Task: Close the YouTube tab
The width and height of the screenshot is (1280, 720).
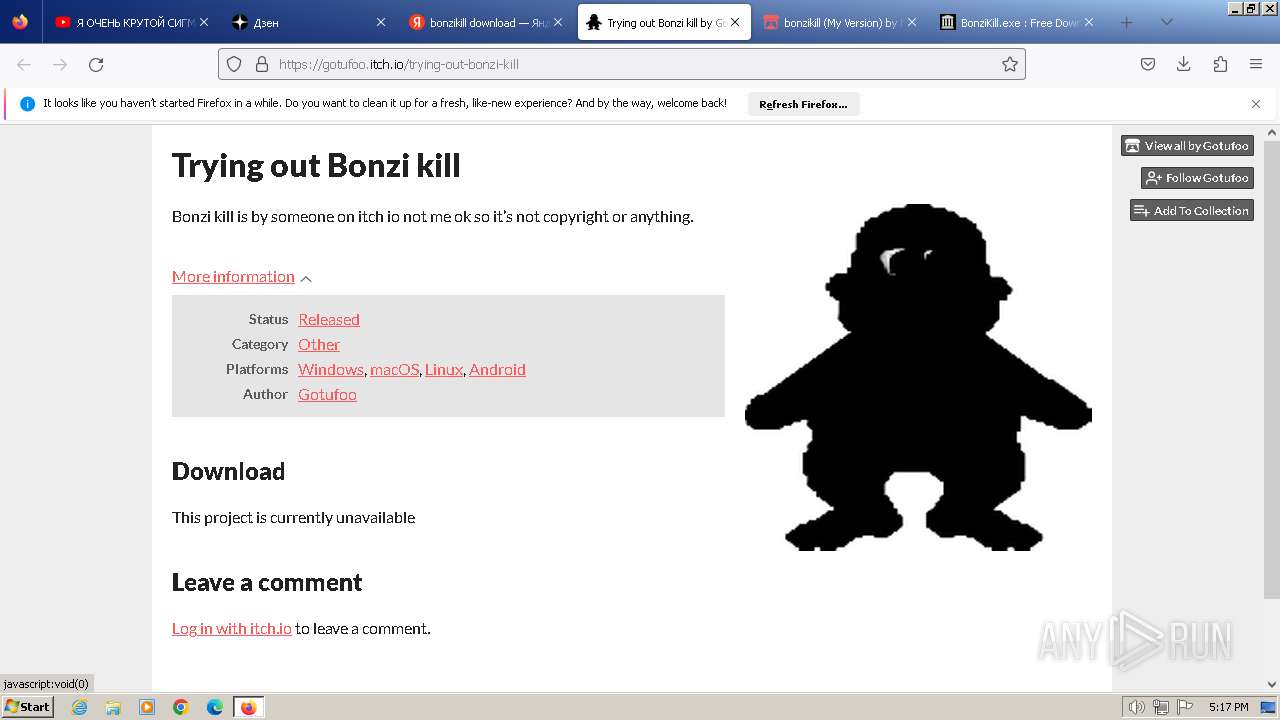Action: [204, 22]
